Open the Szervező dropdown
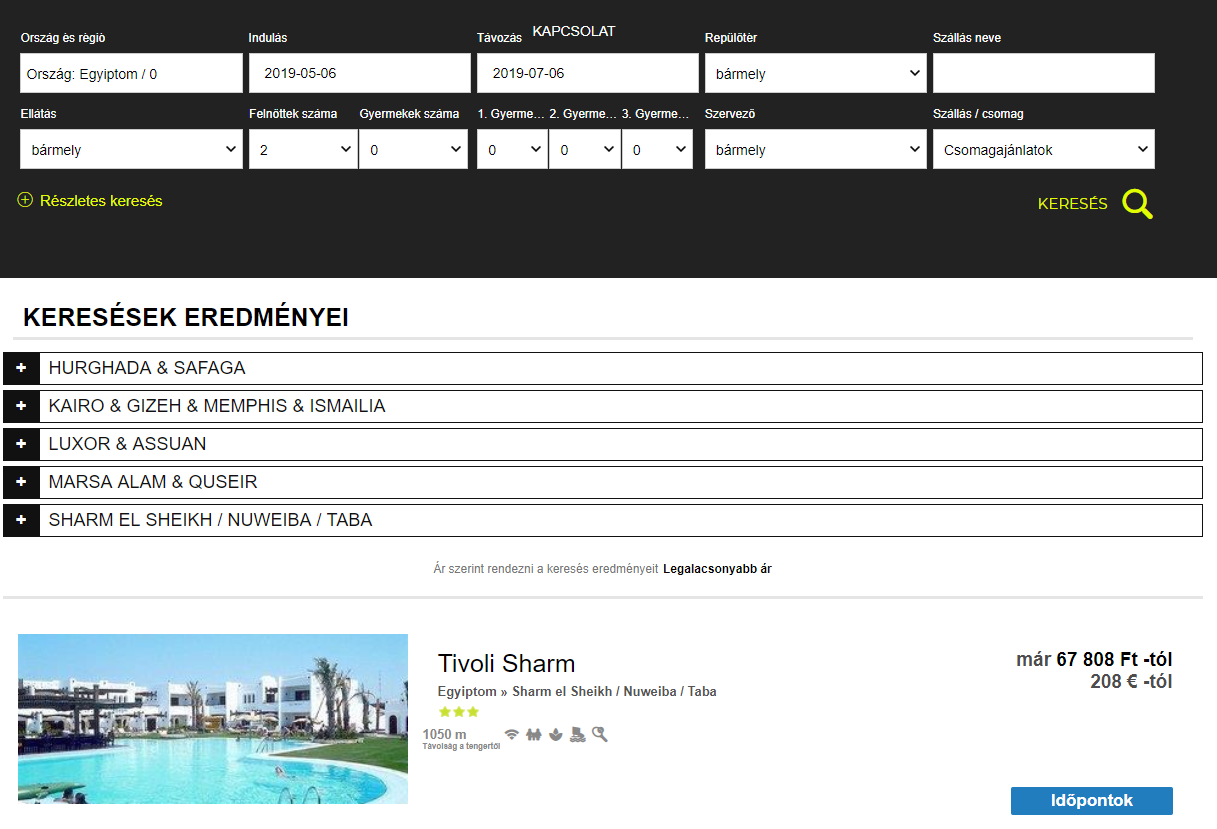Screen dimensions: 1217x829 click(816, 149)
